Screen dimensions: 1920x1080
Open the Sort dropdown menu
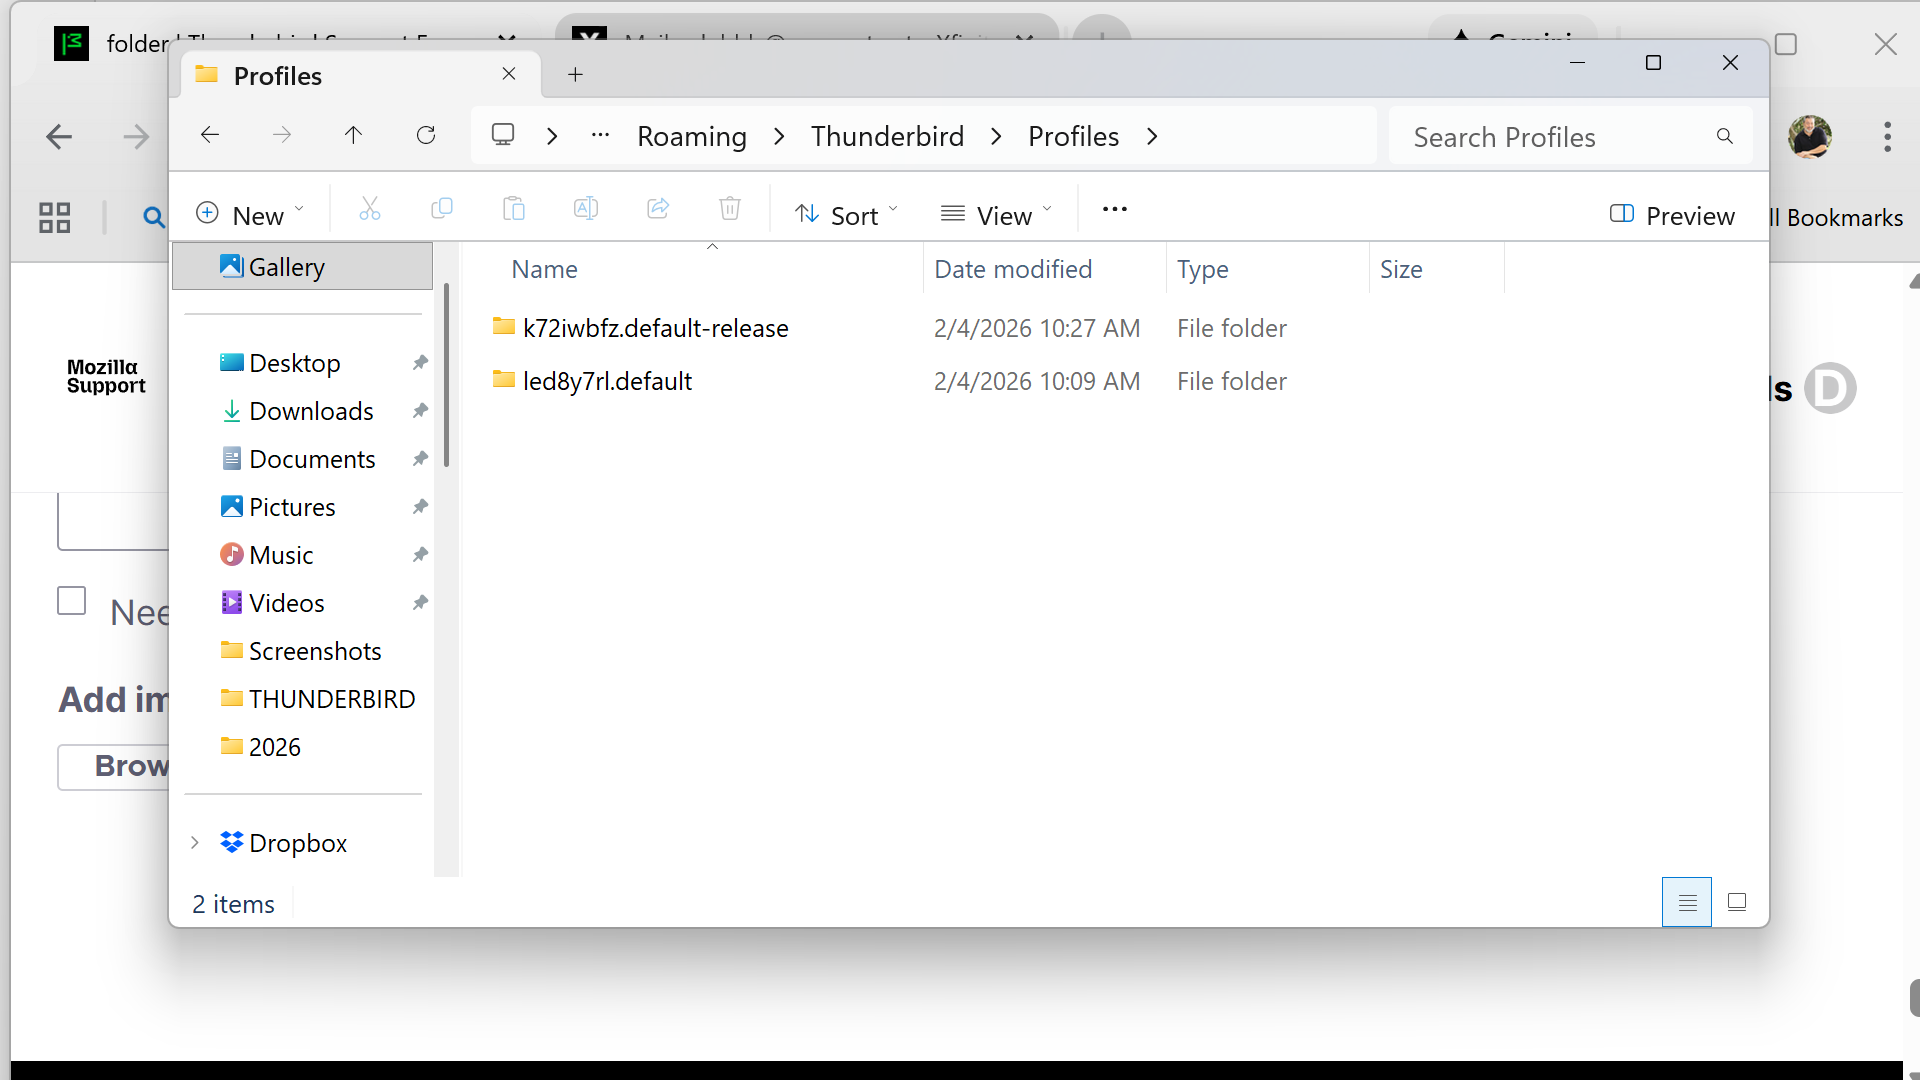click(x=846, y=215)
